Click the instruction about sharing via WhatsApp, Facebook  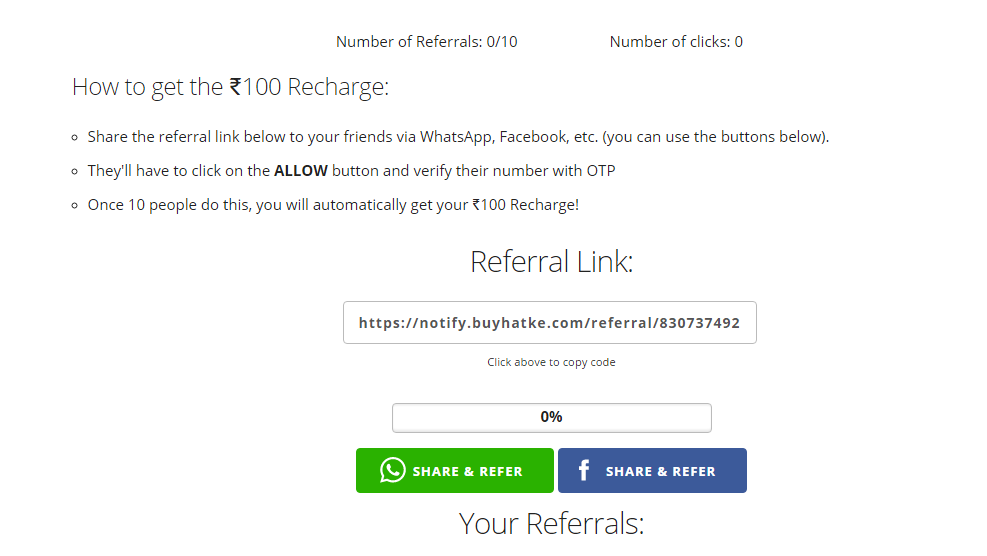coord(458,137)
